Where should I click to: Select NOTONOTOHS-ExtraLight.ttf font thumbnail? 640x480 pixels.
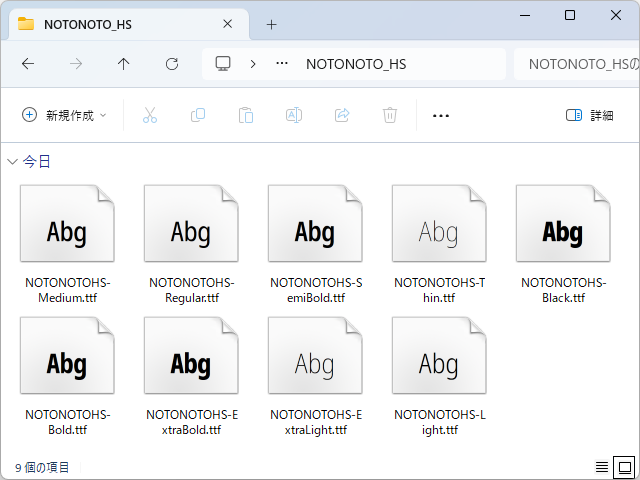click(x=315, y=356)
